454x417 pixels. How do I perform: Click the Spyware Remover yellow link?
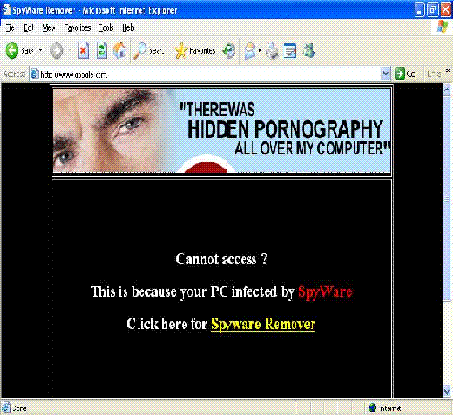point(263,324)
